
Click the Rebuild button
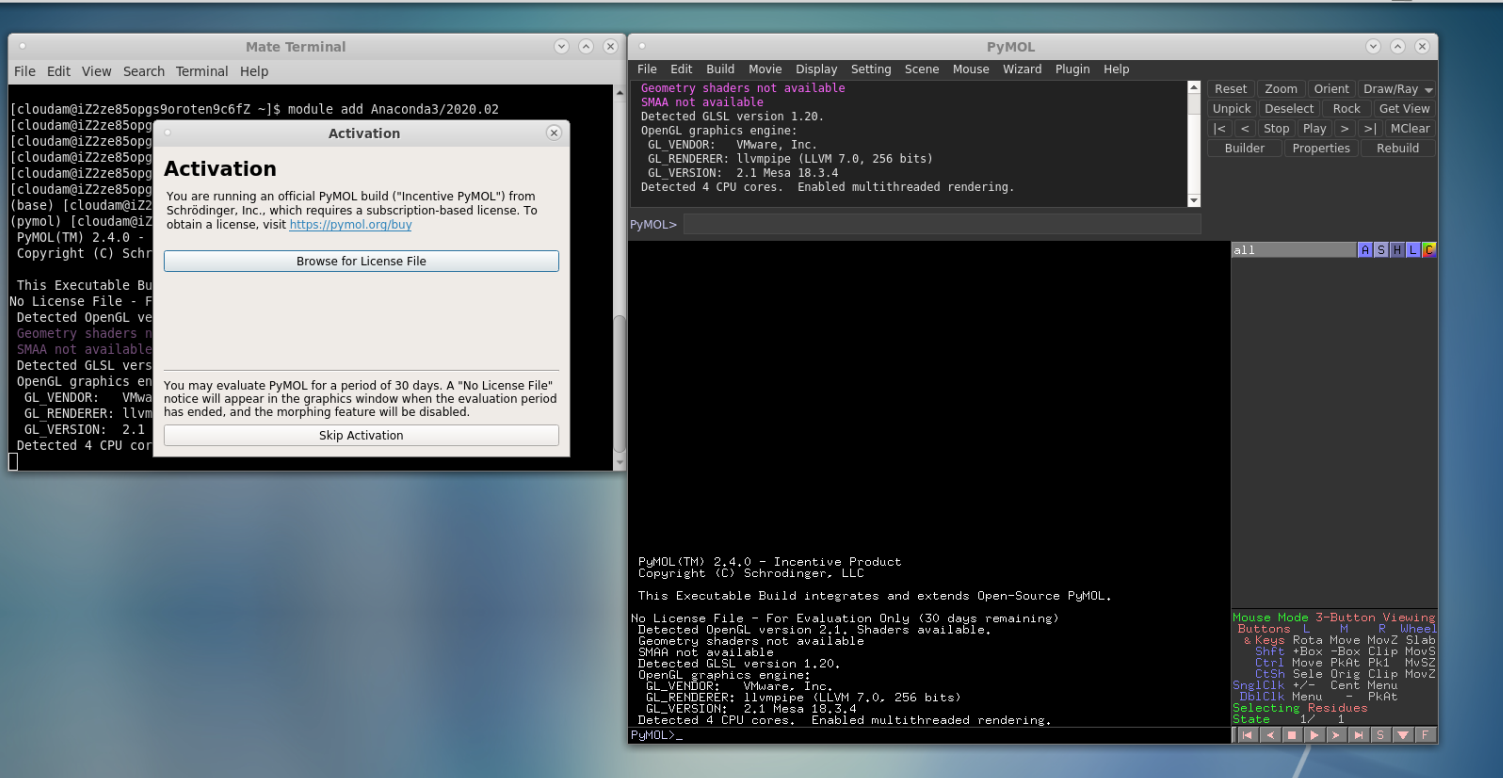point(1397,148)
